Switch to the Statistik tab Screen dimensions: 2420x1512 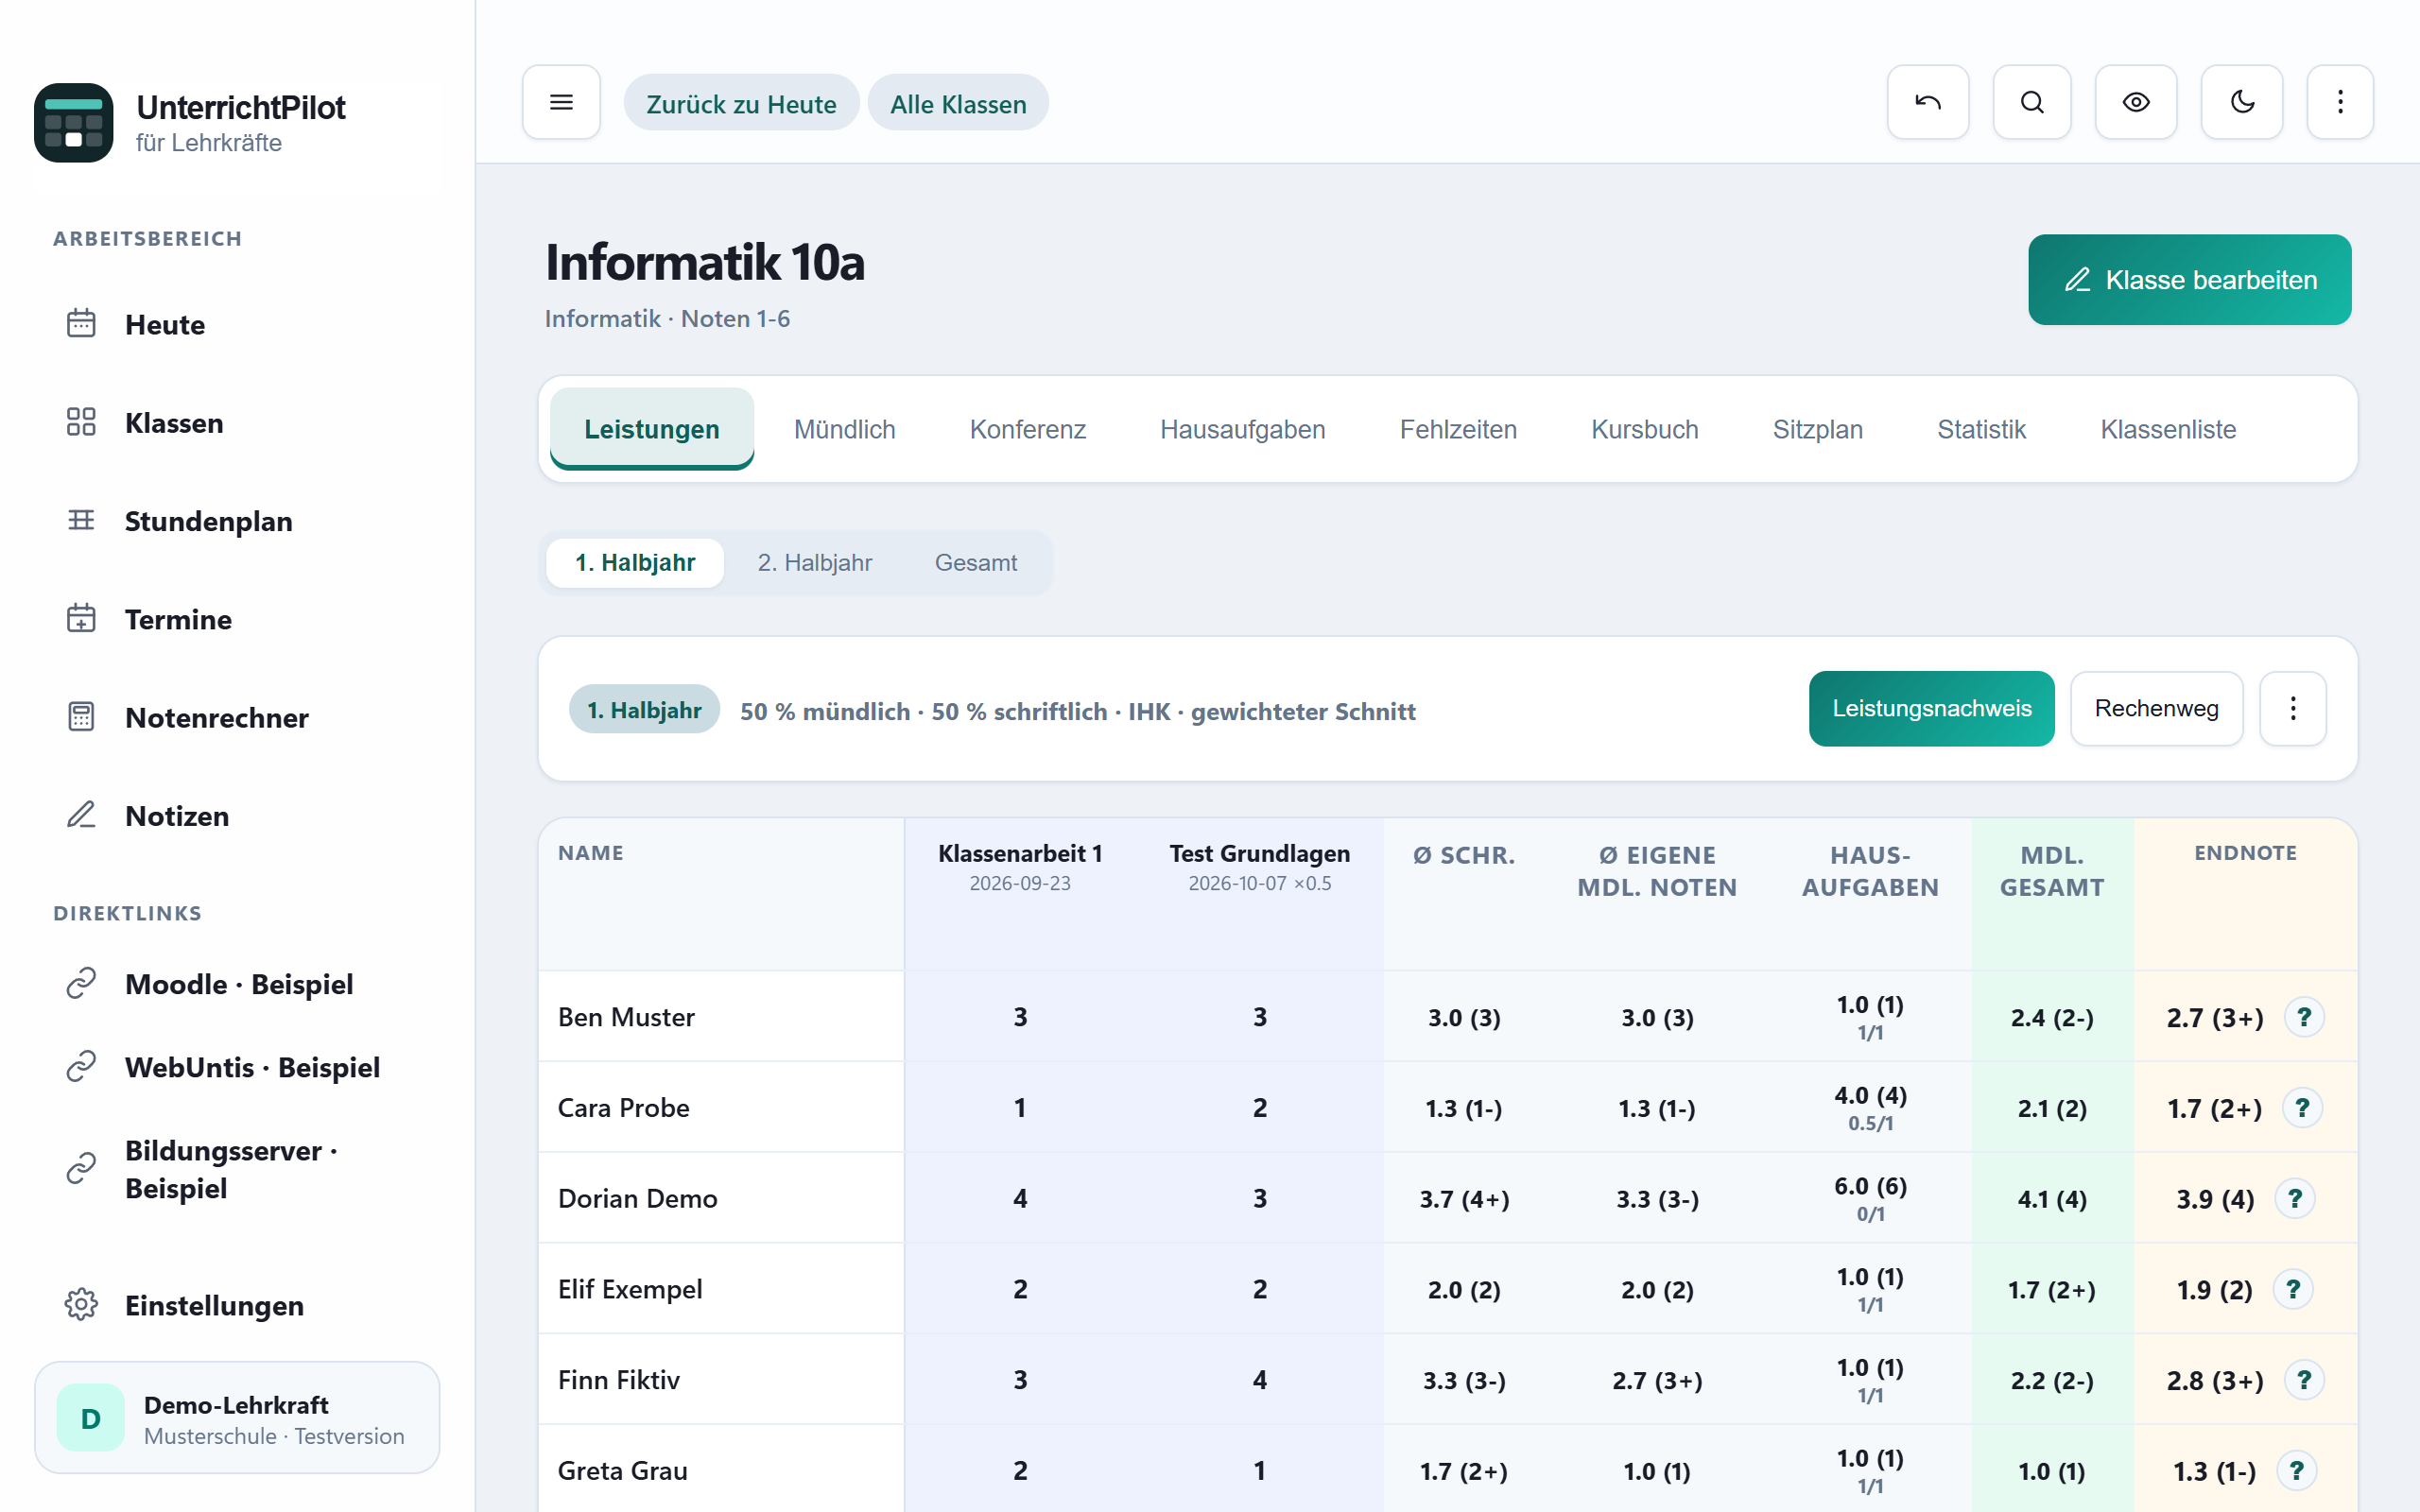click(1981, 429)
